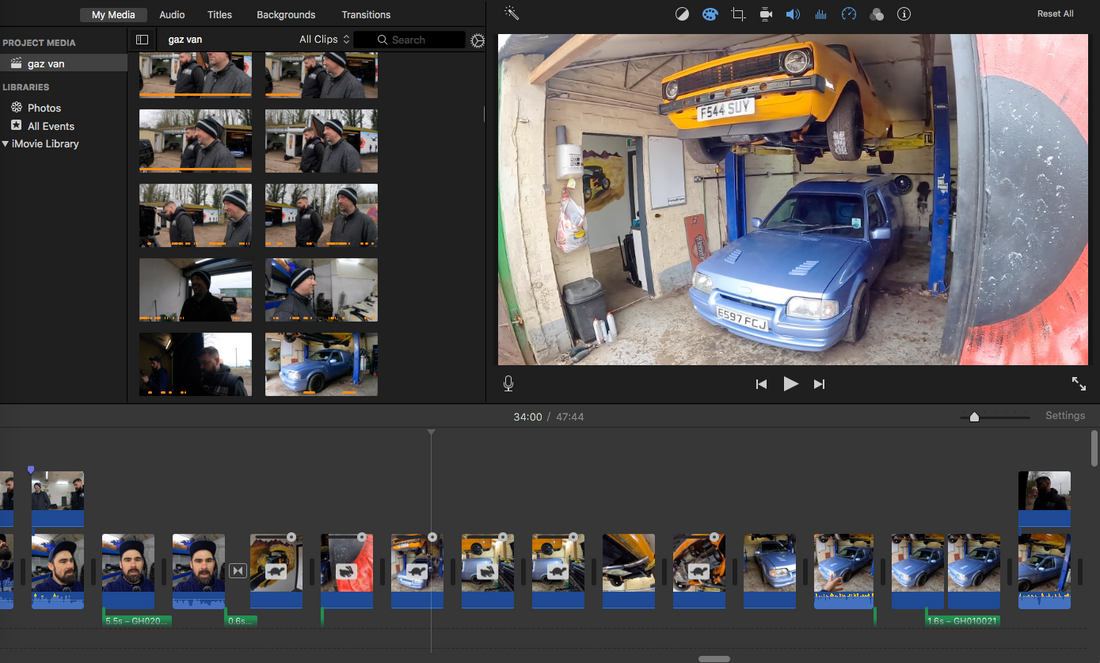The width and height of the screenshot is (1100, 663).
Task: Click the timeline vertical scrollbar
Action: [x=1094, y=448]
